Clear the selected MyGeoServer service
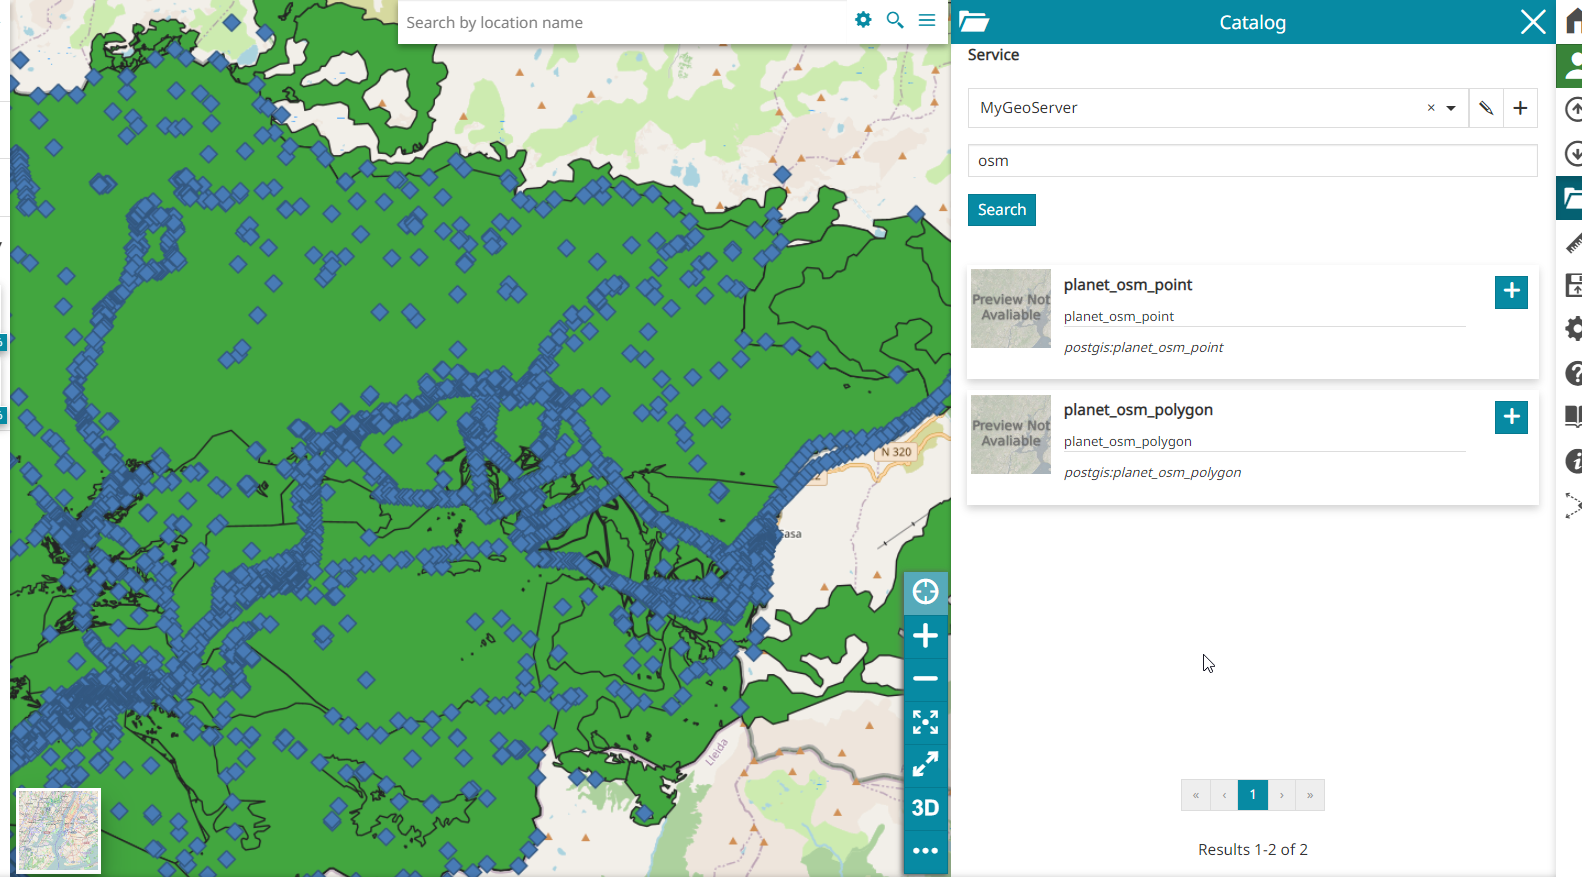Screen dimensions: 1582x877 point(1431,108)
